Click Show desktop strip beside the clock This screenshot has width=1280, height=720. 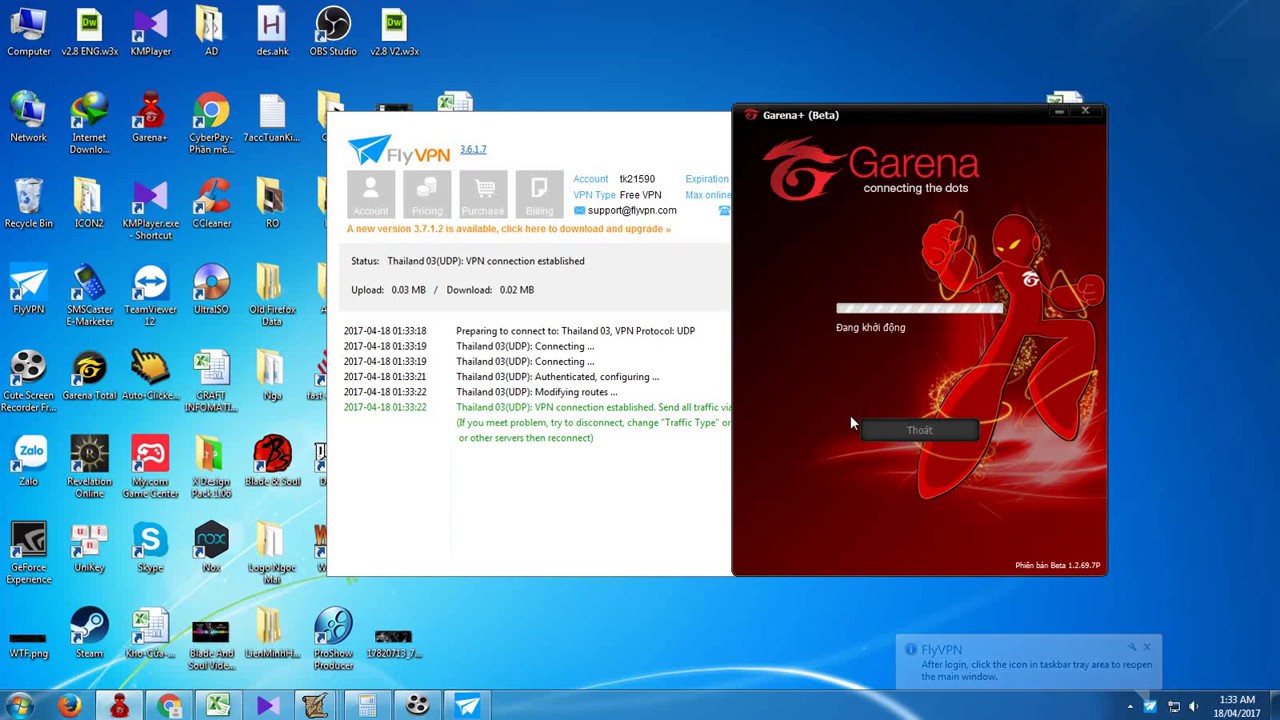(1273, 706)
